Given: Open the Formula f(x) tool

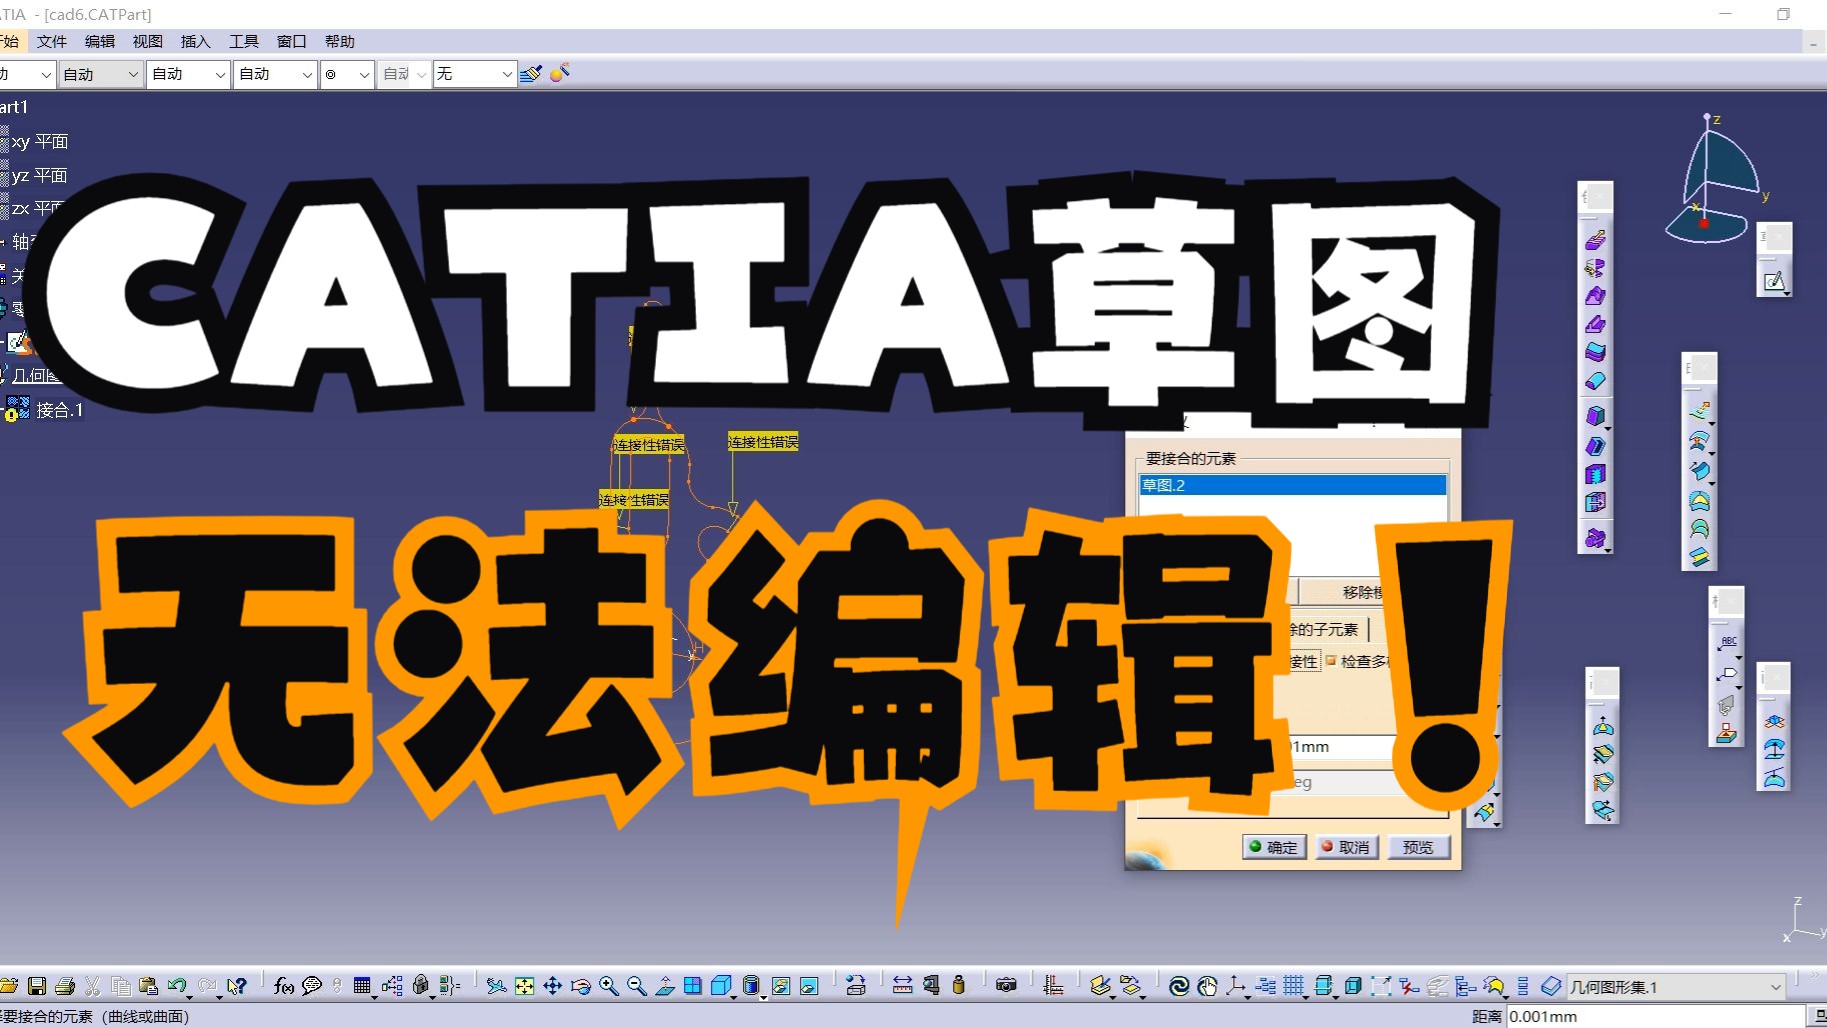Looking at the screenshot, I should pos(283,986).
